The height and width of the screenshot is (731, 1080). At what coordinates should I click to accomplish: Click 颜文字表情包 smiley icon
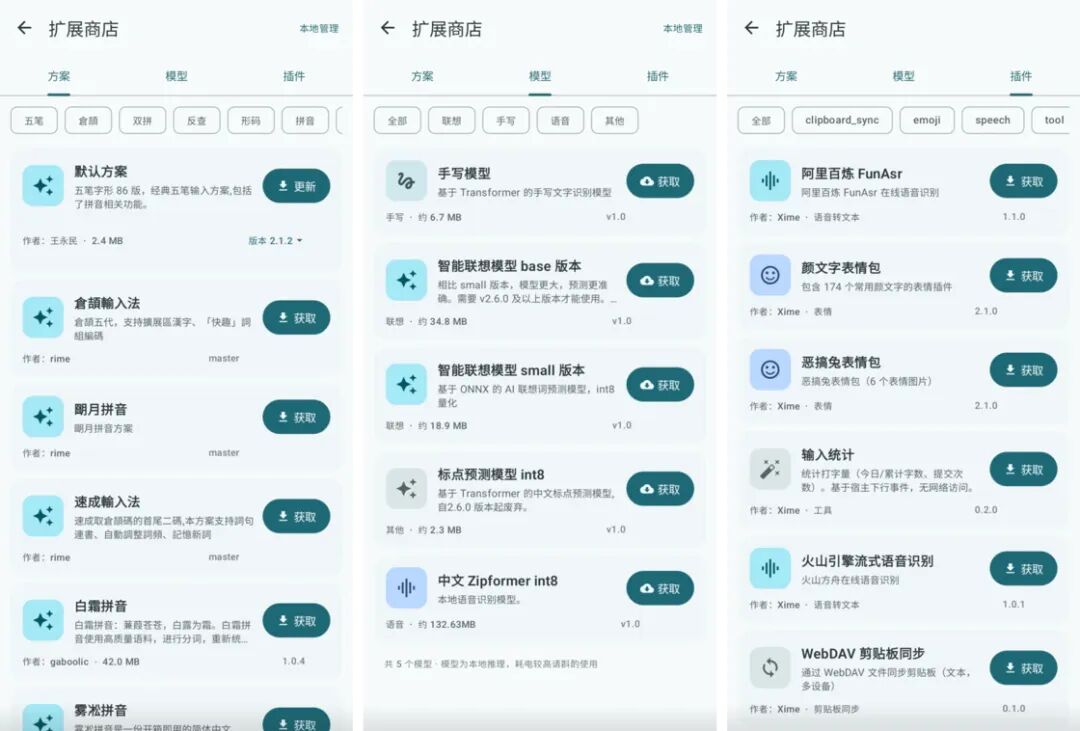[x=770, y=275]
